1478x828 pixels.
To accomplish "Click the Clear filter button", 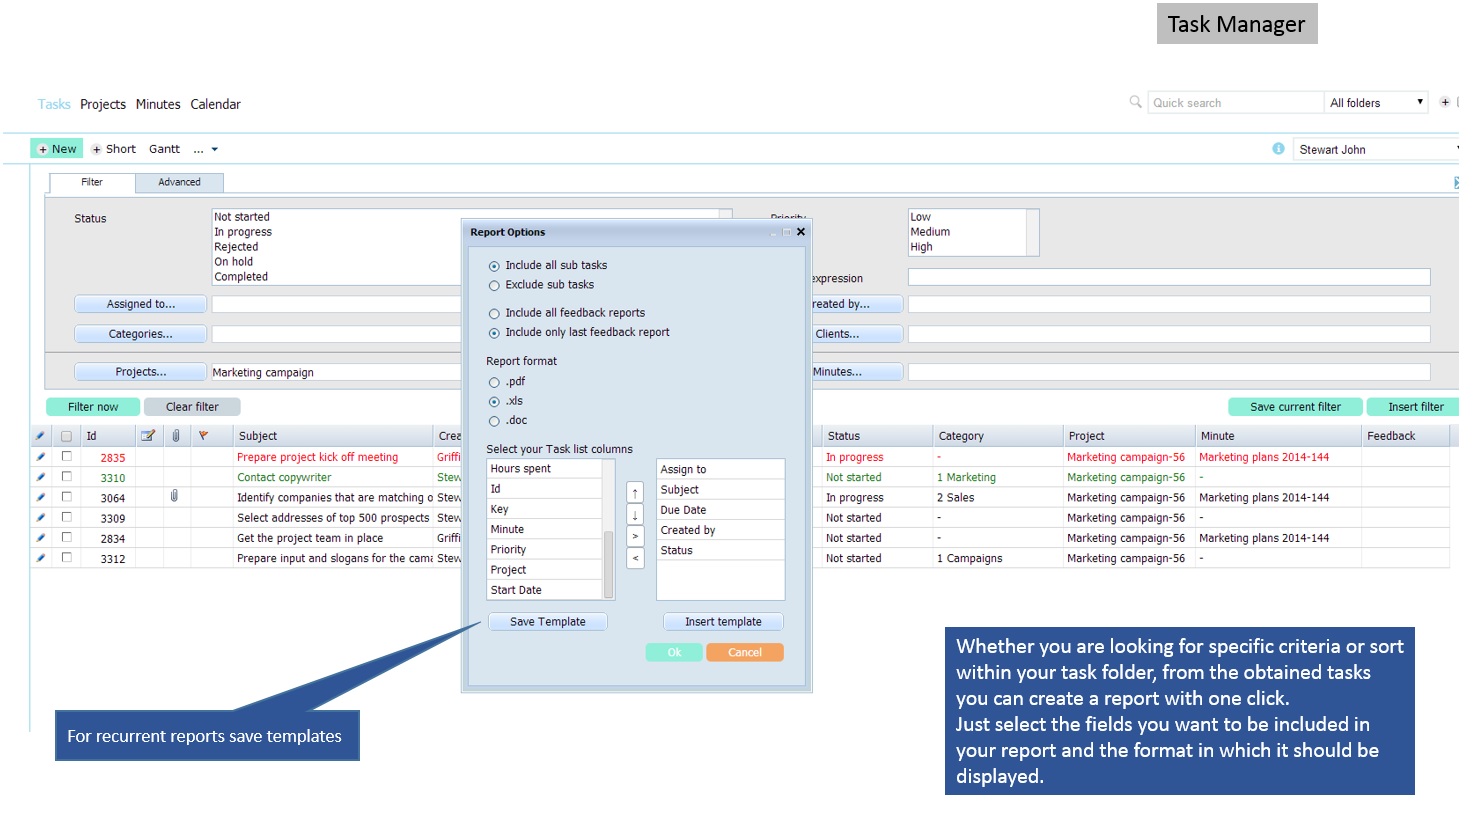I will [x=192, y=407].
